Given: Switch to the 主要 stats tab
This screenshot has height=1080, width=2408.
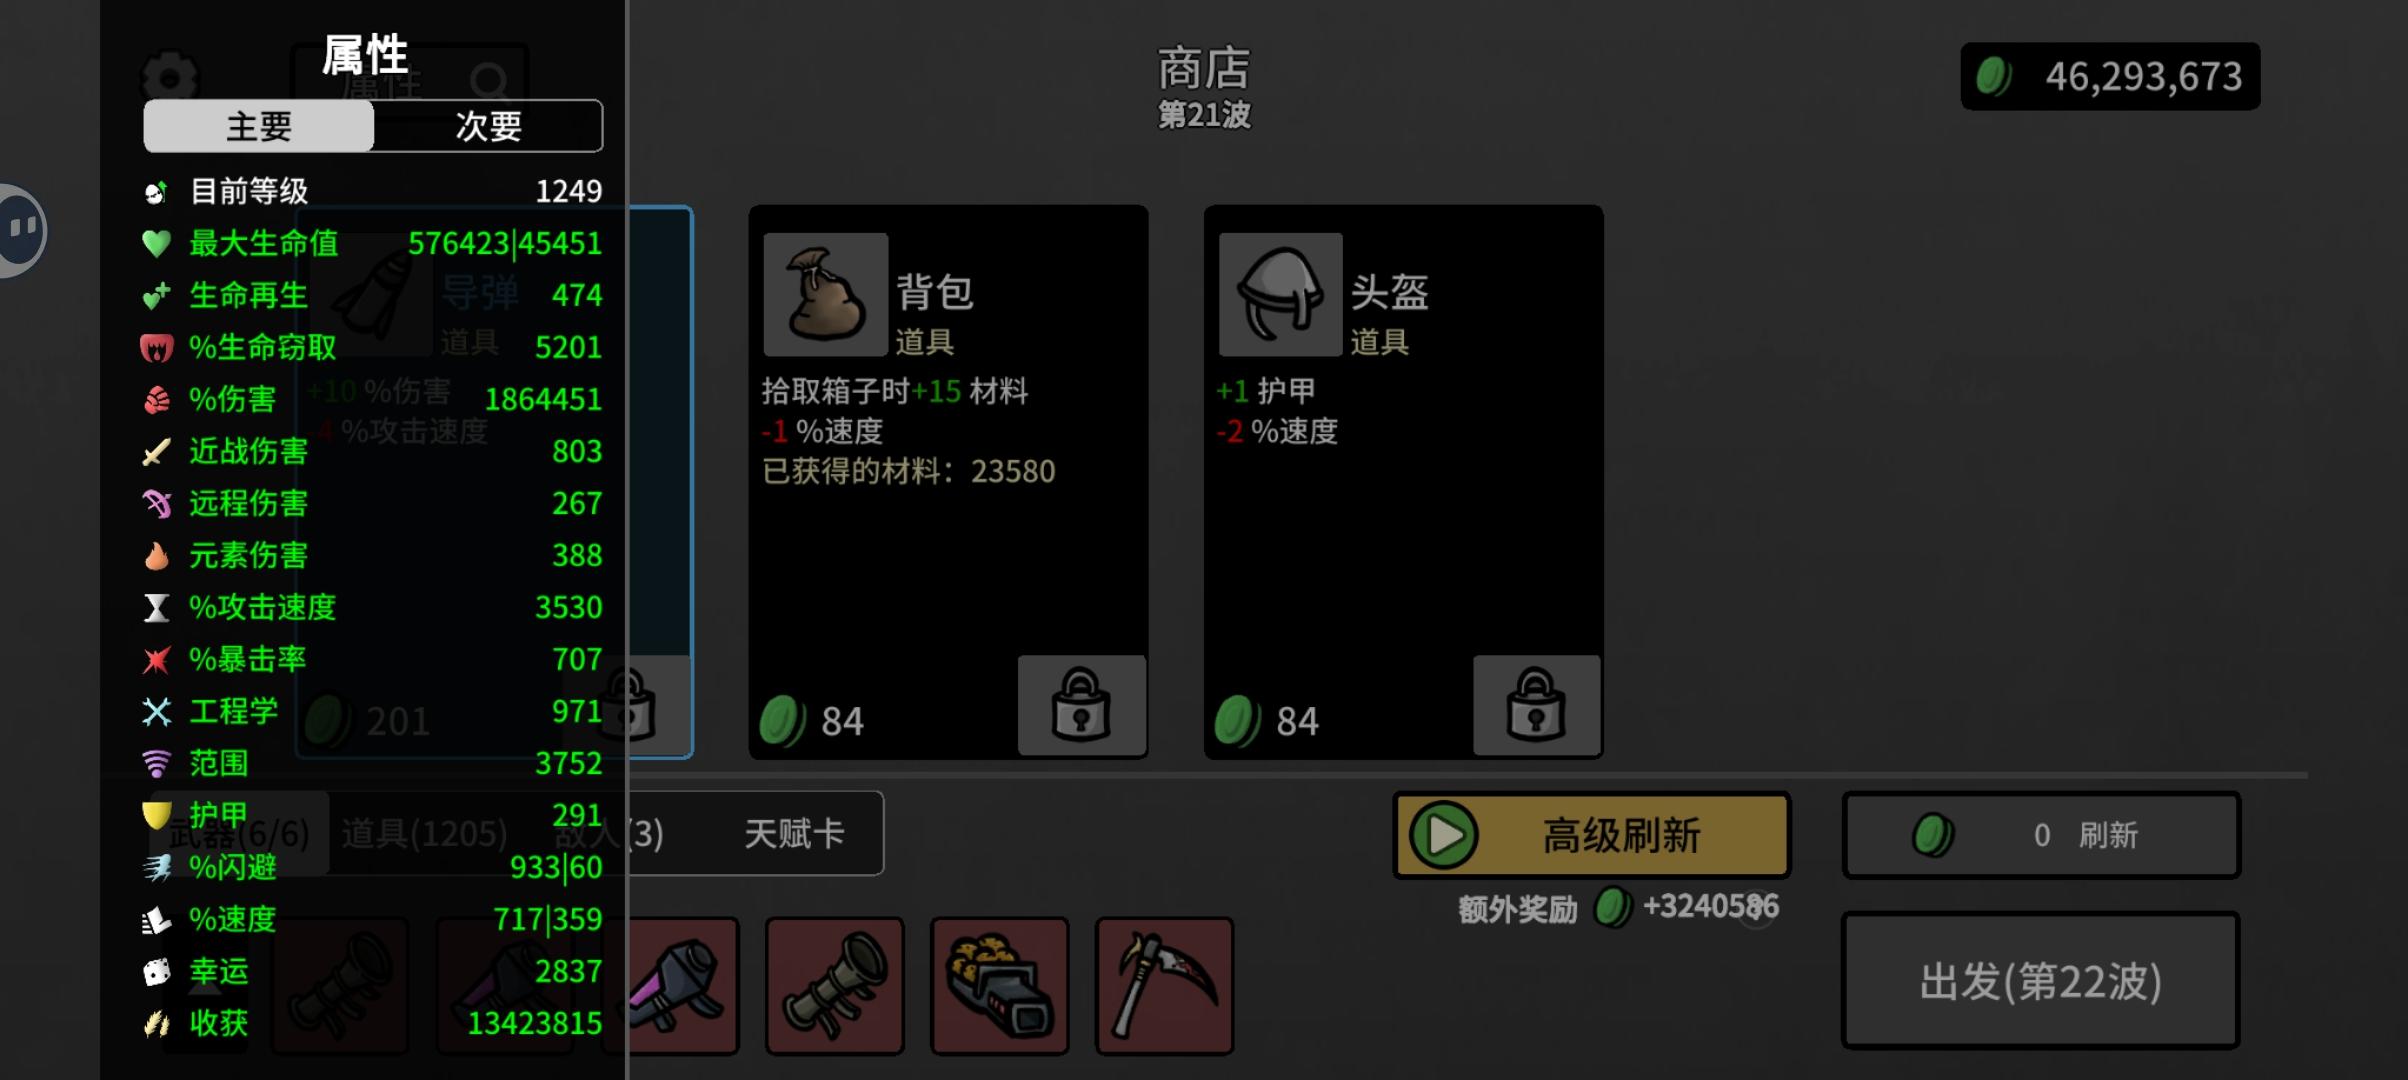Looking at the screenshot, I should [259, 126].
